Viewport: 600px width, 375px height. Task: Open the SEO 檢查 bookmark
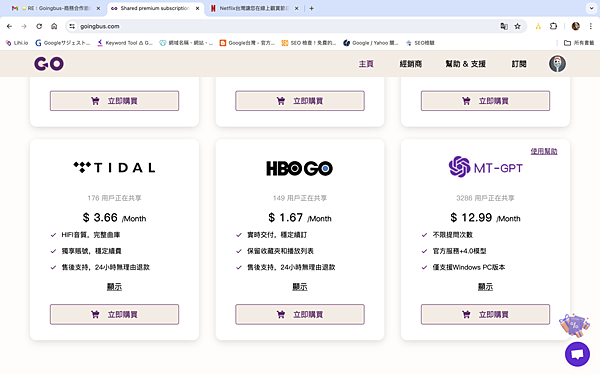[x=309, y=43]
